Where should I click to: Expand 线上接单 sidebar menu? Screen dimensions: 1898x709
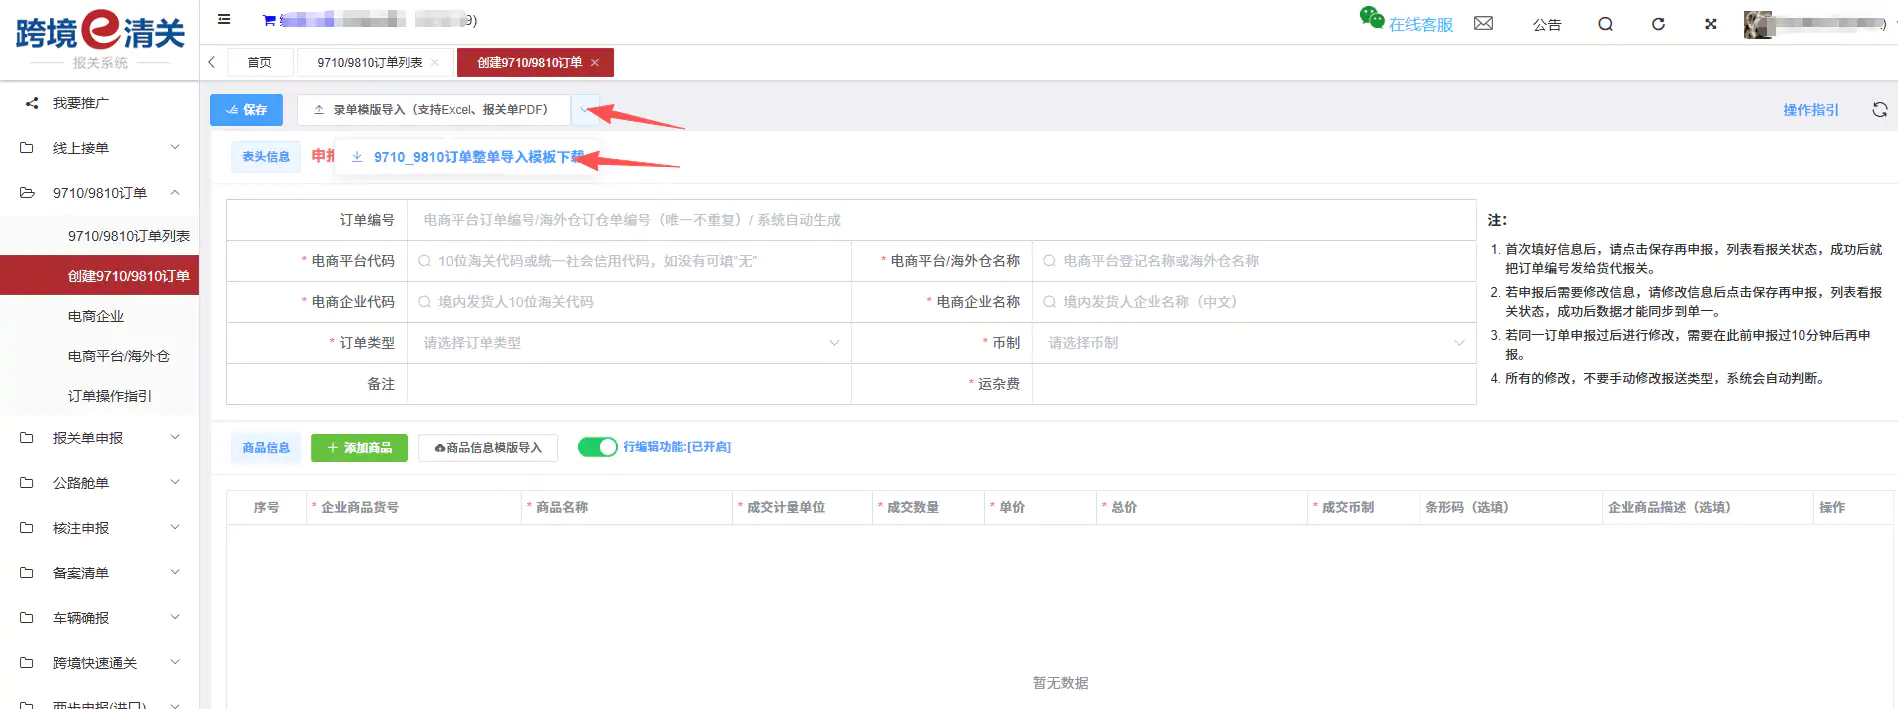pyautogui.click(x=100, y=148)
